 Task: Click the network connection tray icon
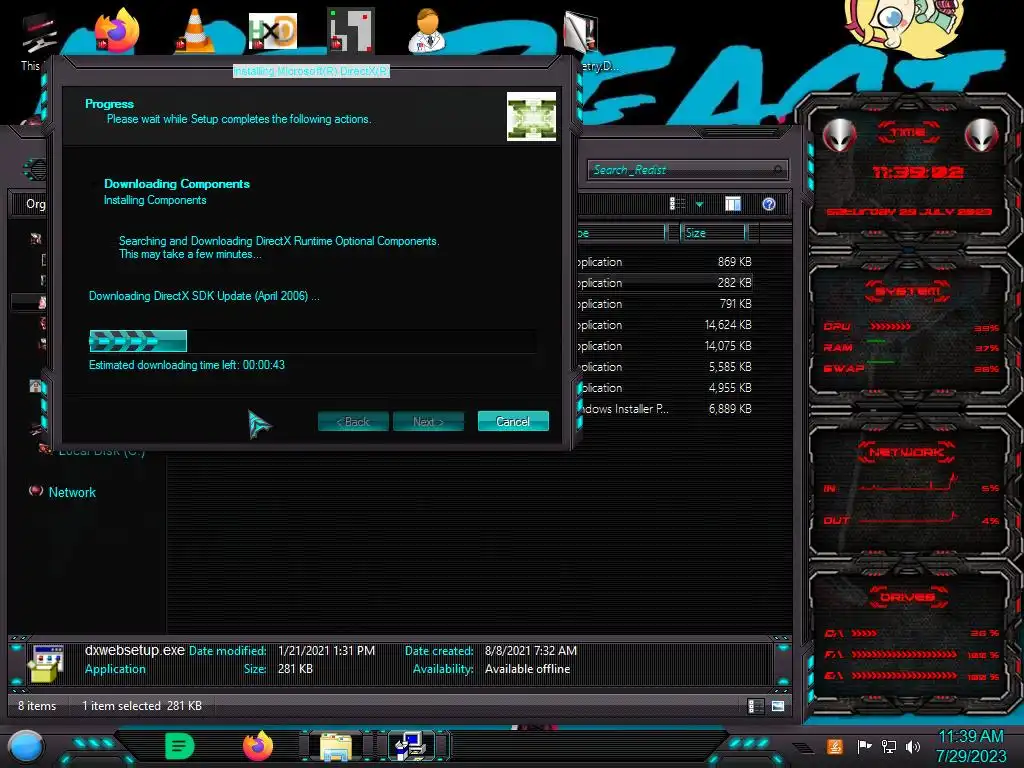coord(888,746)
